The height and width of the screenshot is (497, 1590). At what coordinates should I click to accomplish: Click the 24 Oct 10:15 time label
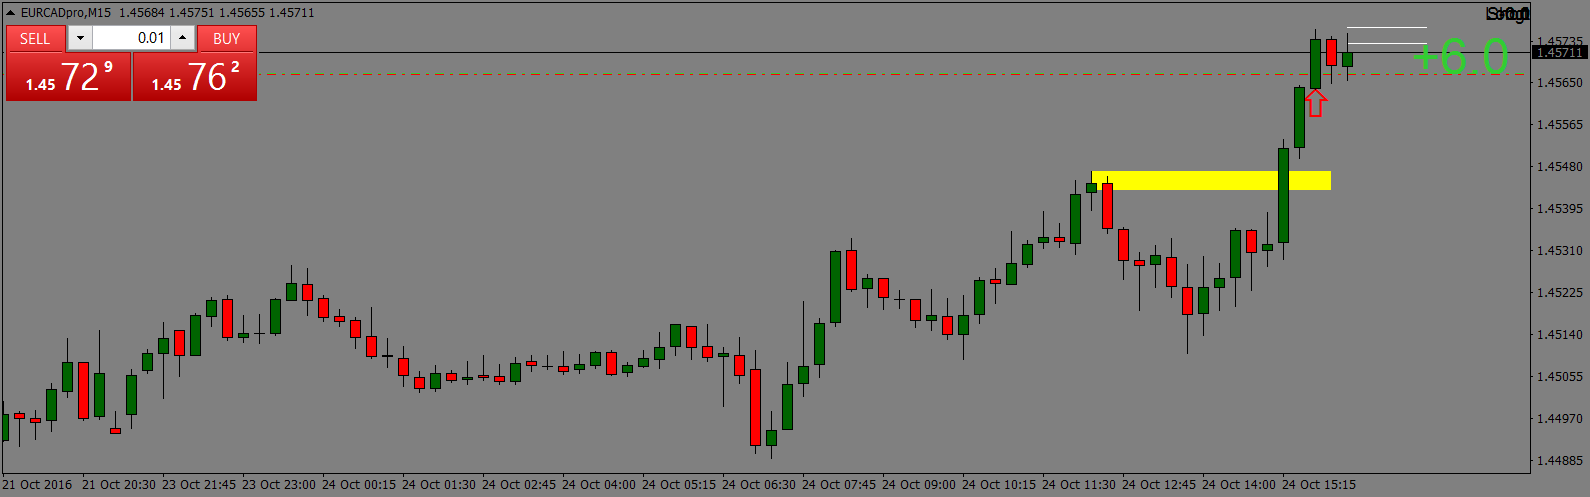[x=999, y=485]
